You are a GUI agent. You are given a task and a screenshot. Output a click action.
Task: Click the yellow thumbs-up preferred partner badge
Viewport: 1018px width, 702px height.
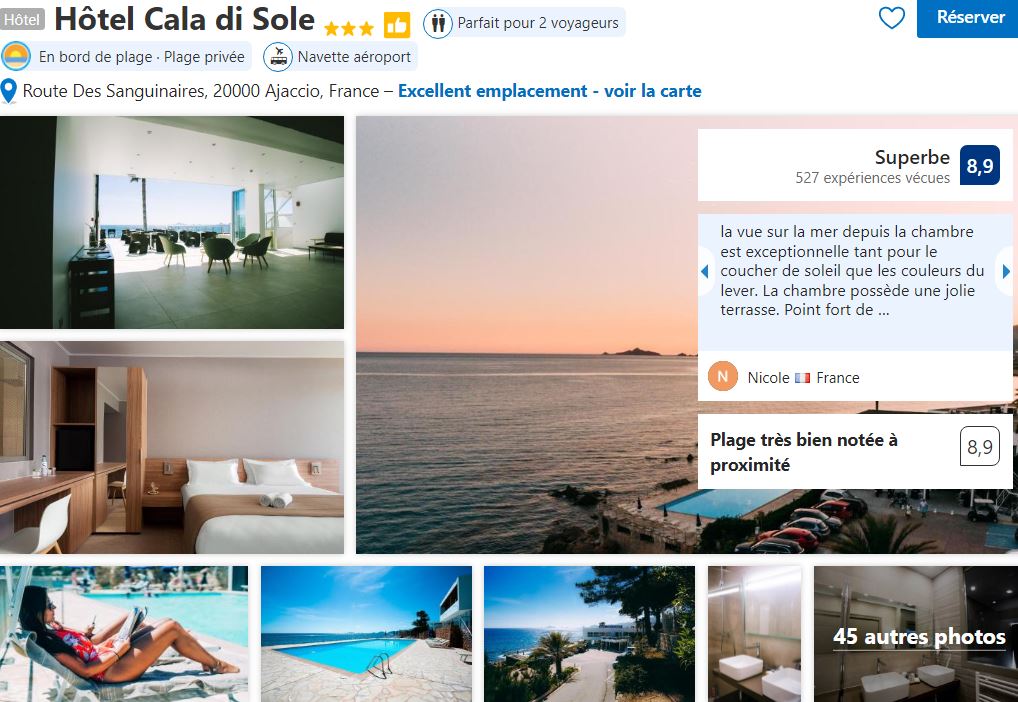397,25
